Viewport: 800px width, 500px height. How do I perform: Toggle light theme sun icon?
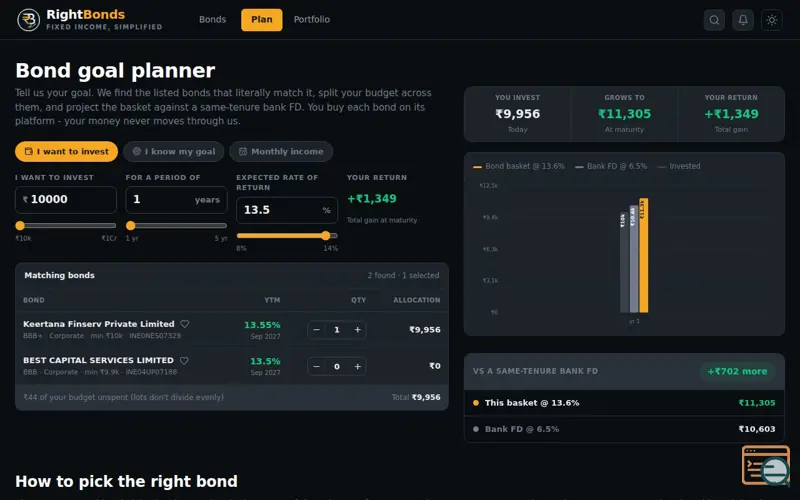coord(771,20)
